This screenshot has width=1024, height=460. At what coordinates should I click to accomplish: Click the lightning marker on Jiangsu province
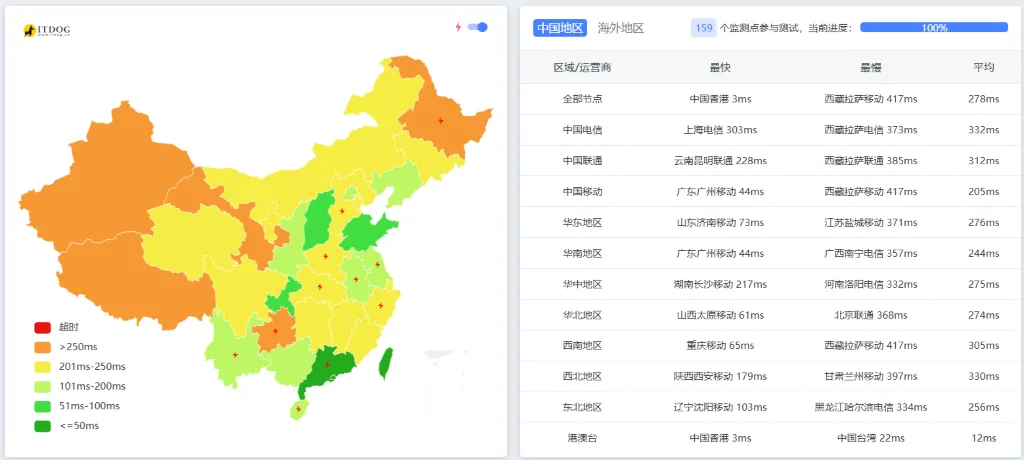[377, 265]
